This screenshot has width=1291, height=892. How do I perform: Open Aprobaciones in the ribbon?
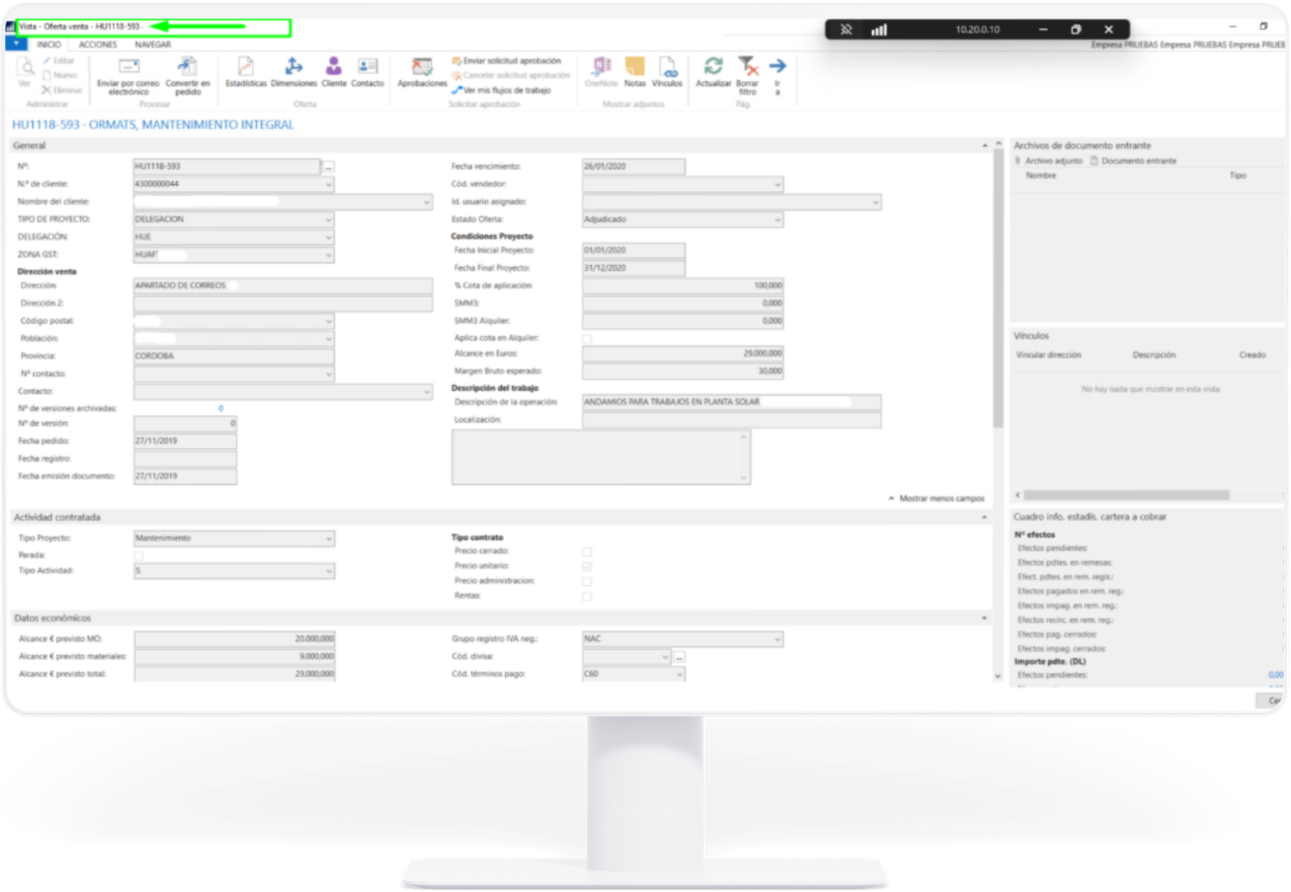422,68
